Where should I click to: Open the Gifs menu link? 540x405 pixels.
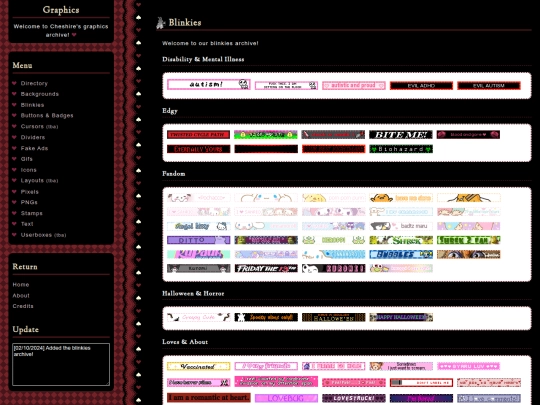27,159
